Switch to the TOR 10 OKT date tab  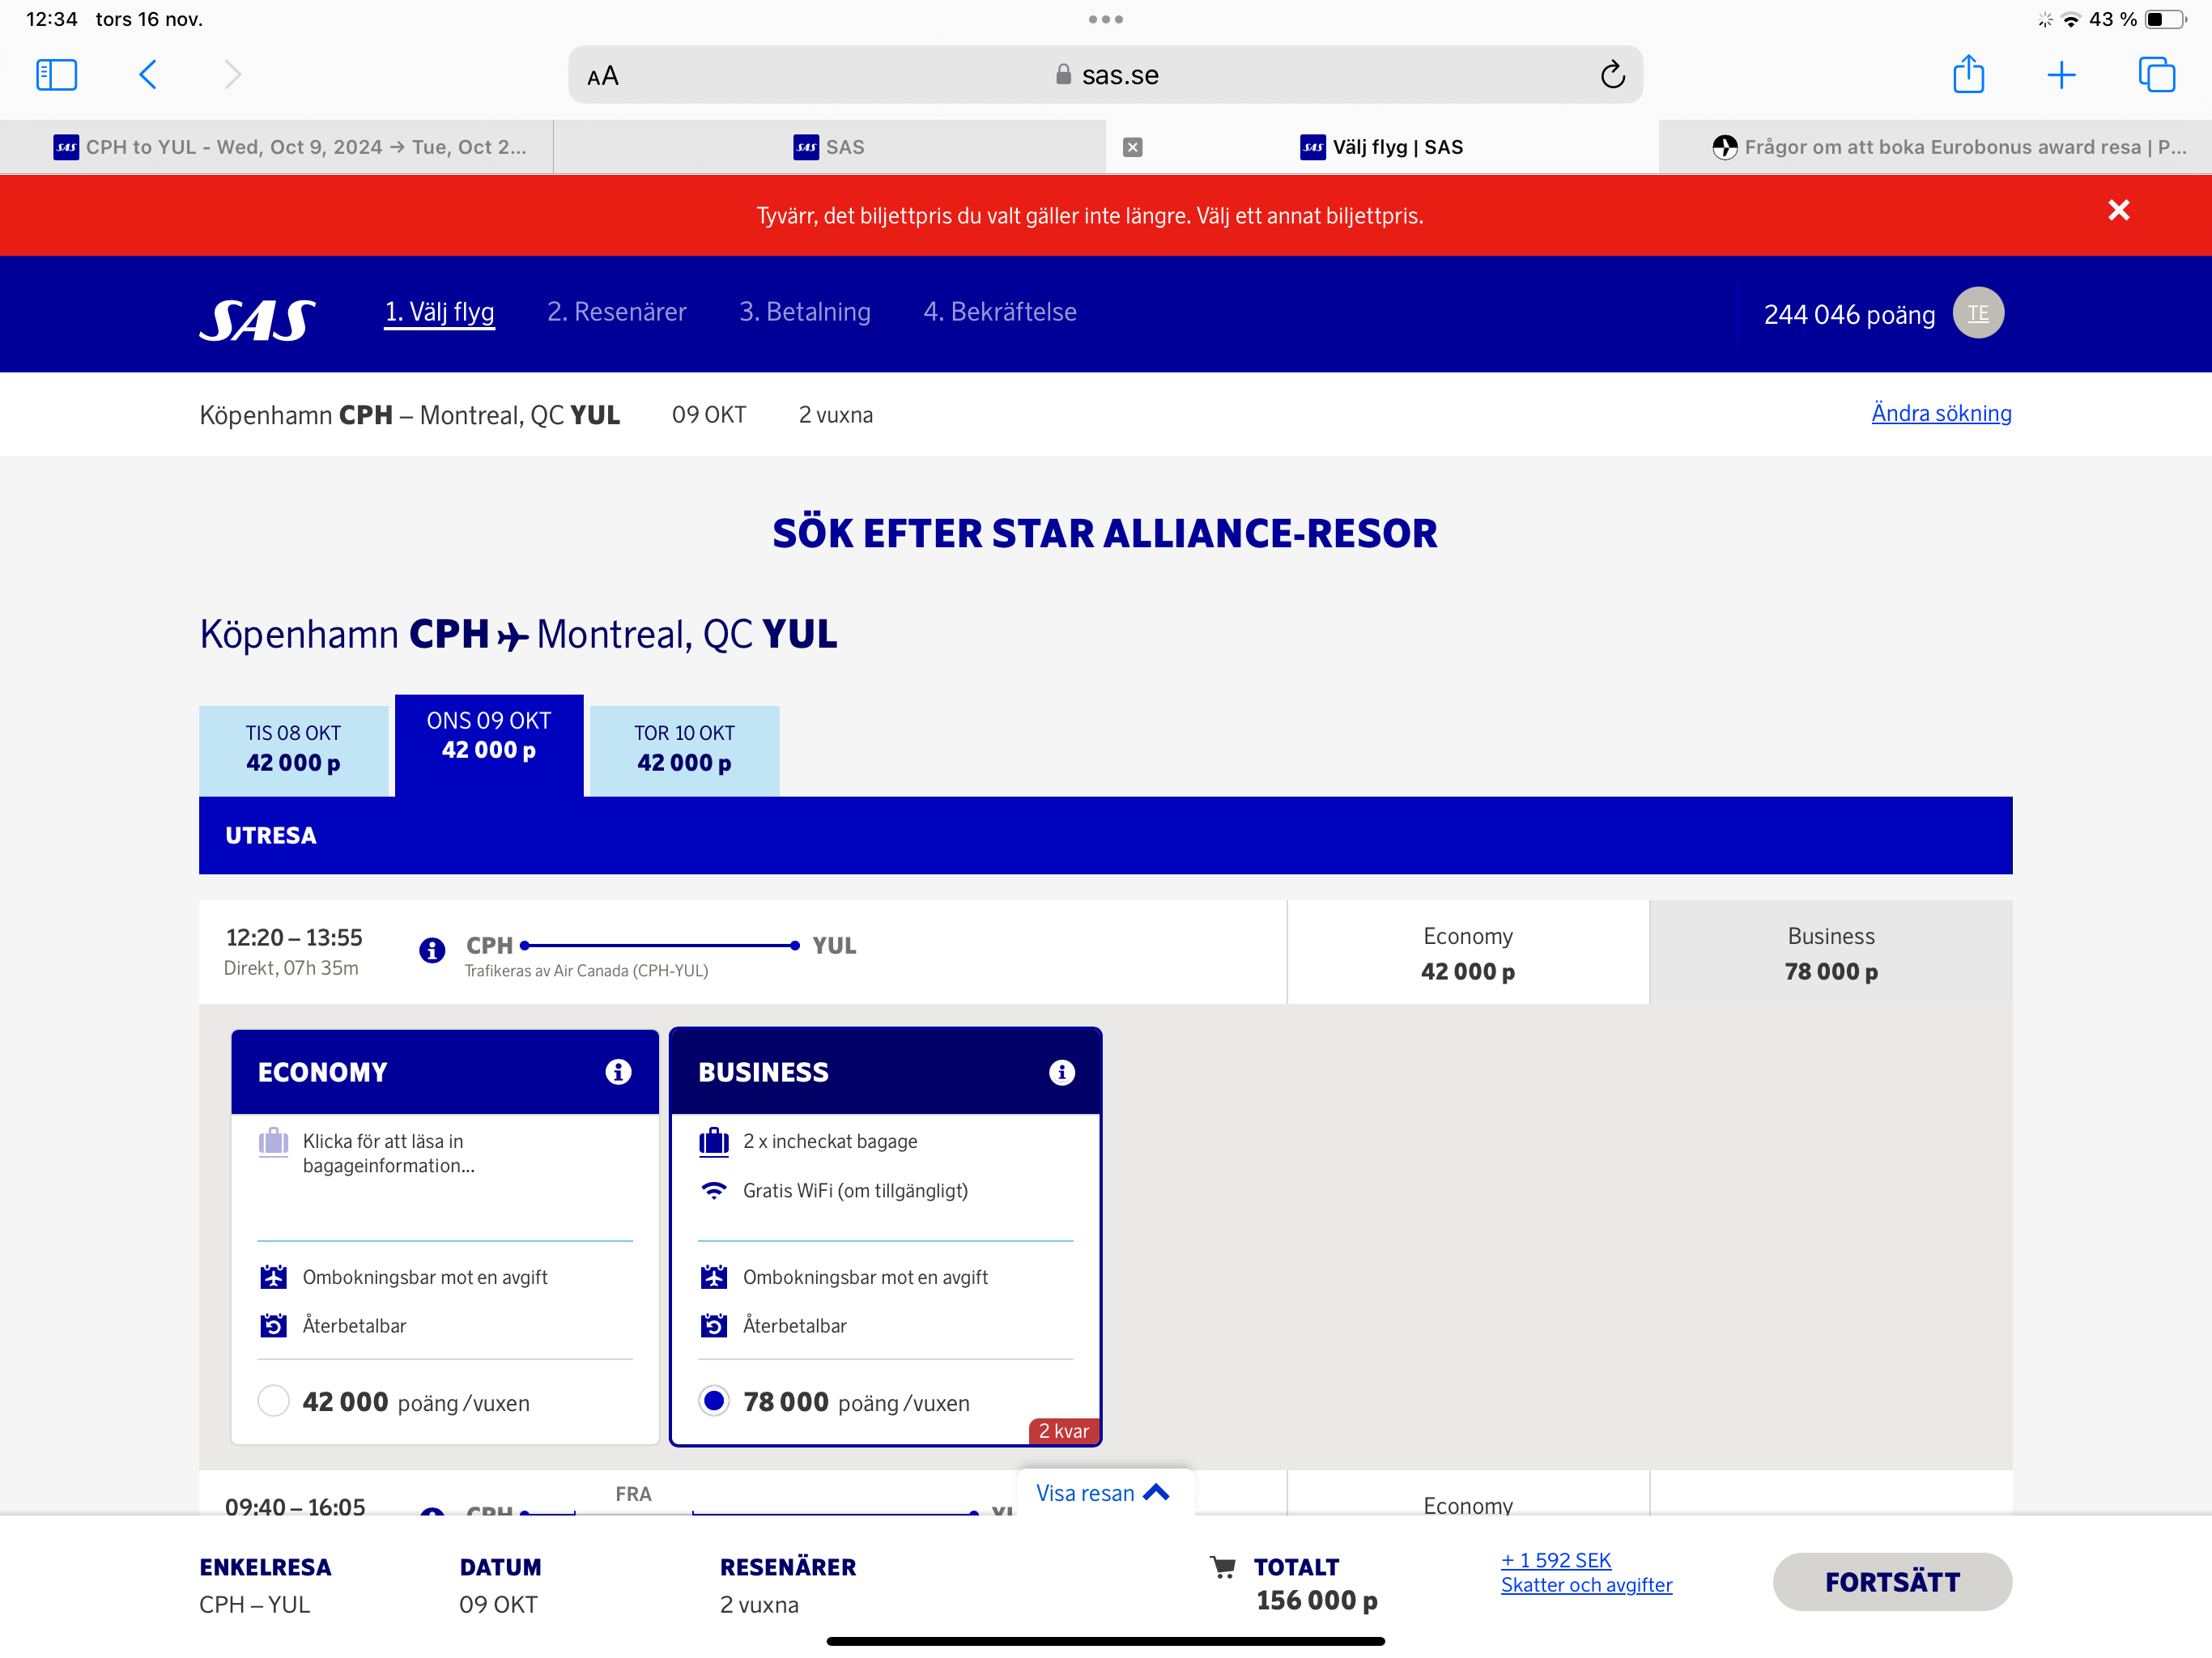coord(684,749)
